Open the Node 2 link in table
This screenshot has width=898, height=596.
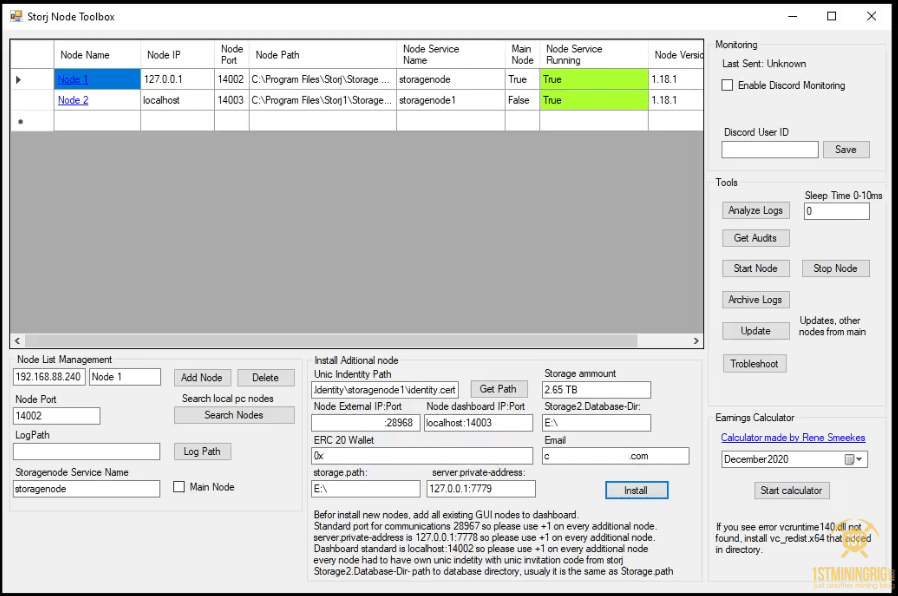coord(73,100)
